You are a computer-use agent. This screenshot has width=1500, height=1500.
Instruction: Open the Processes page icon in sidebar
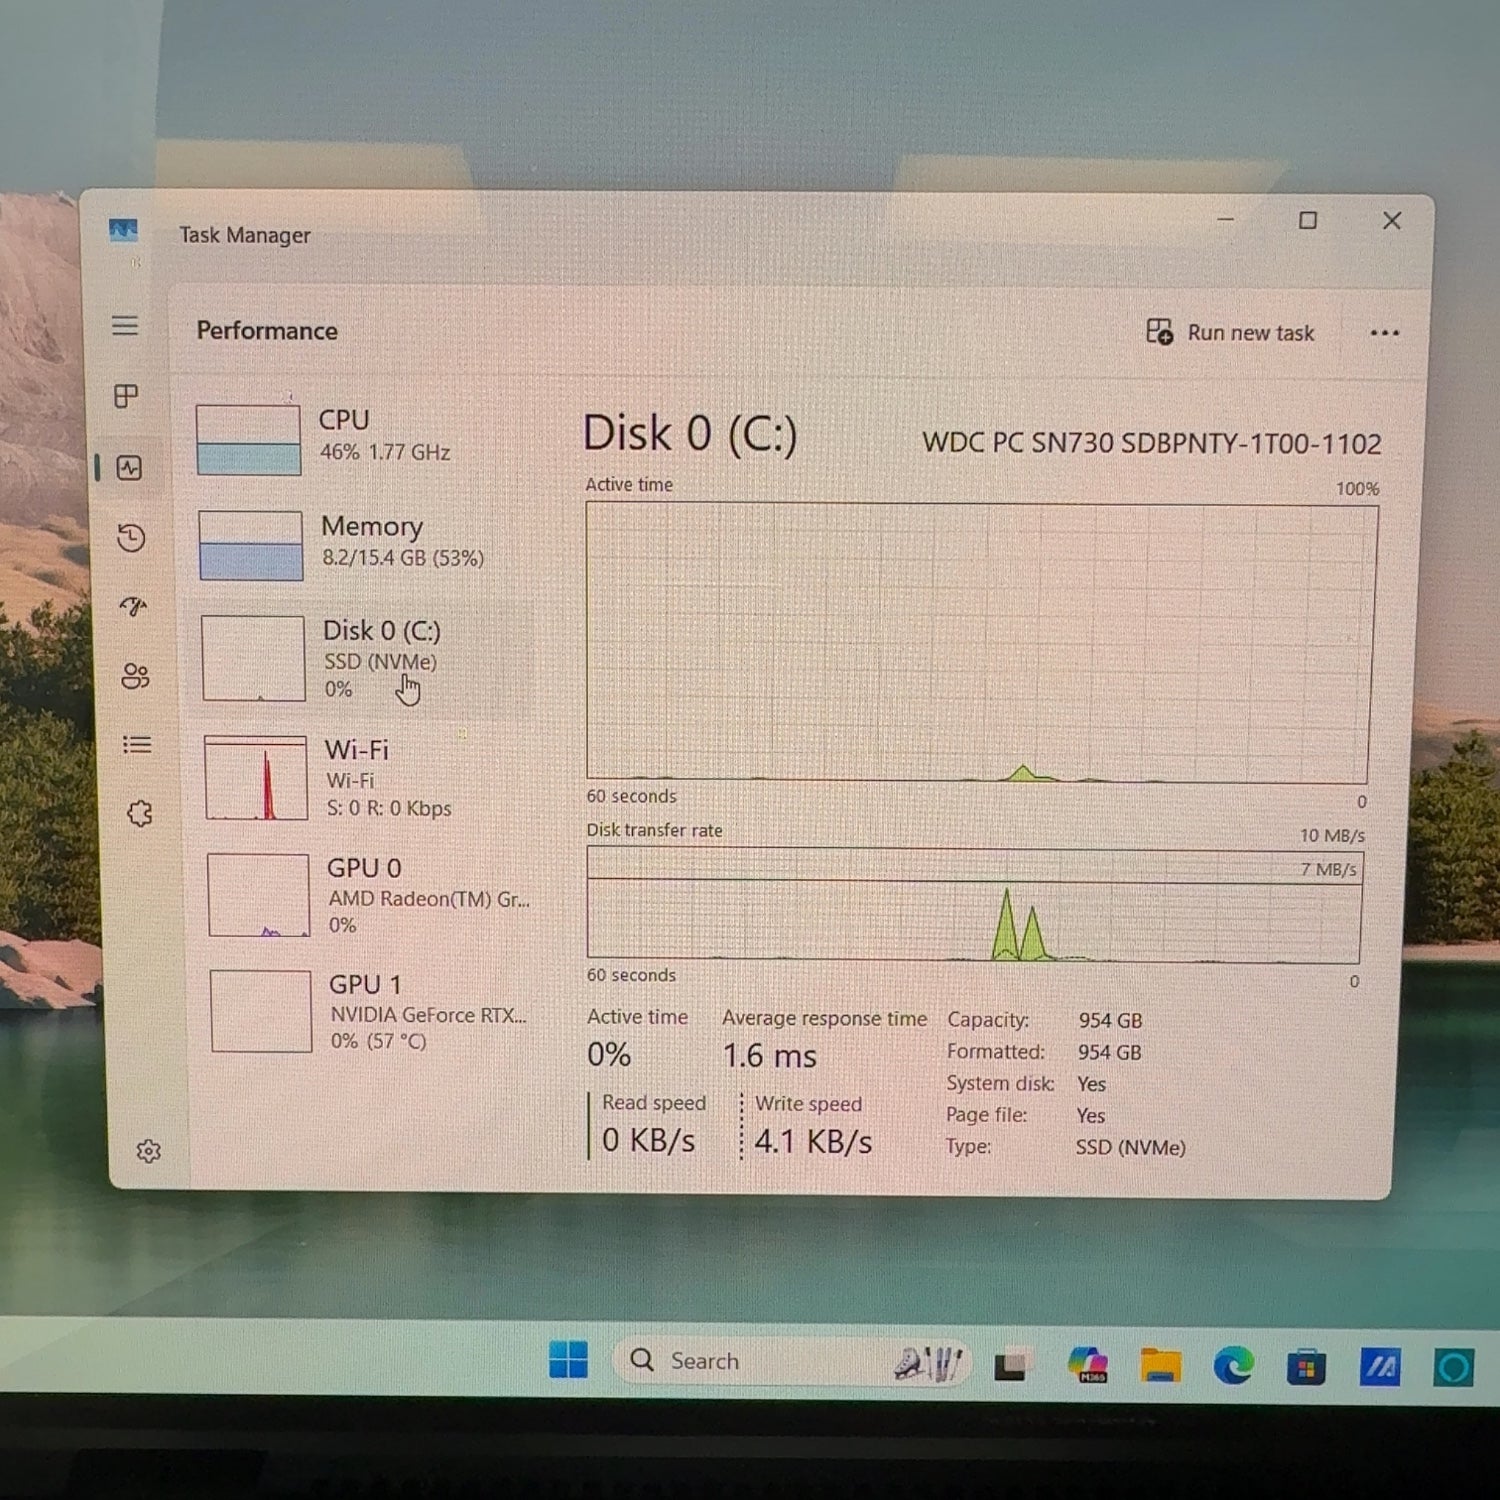coord(126,397)
